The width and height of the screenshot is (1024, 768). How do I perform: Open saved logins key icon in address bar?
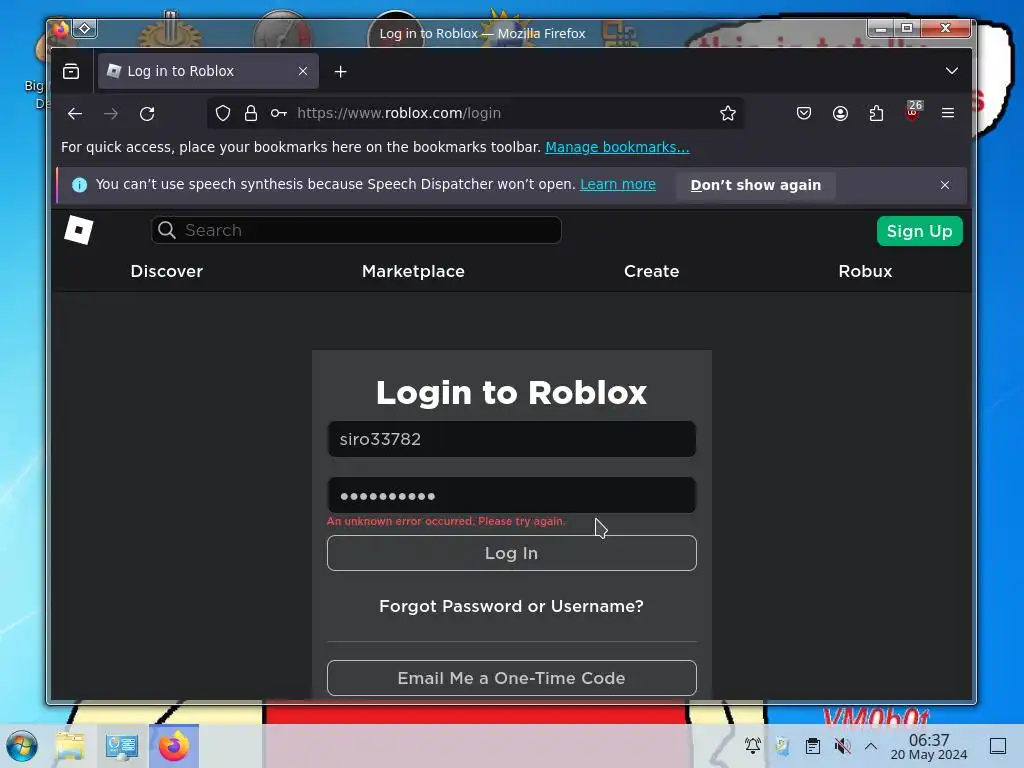point(279,114)
